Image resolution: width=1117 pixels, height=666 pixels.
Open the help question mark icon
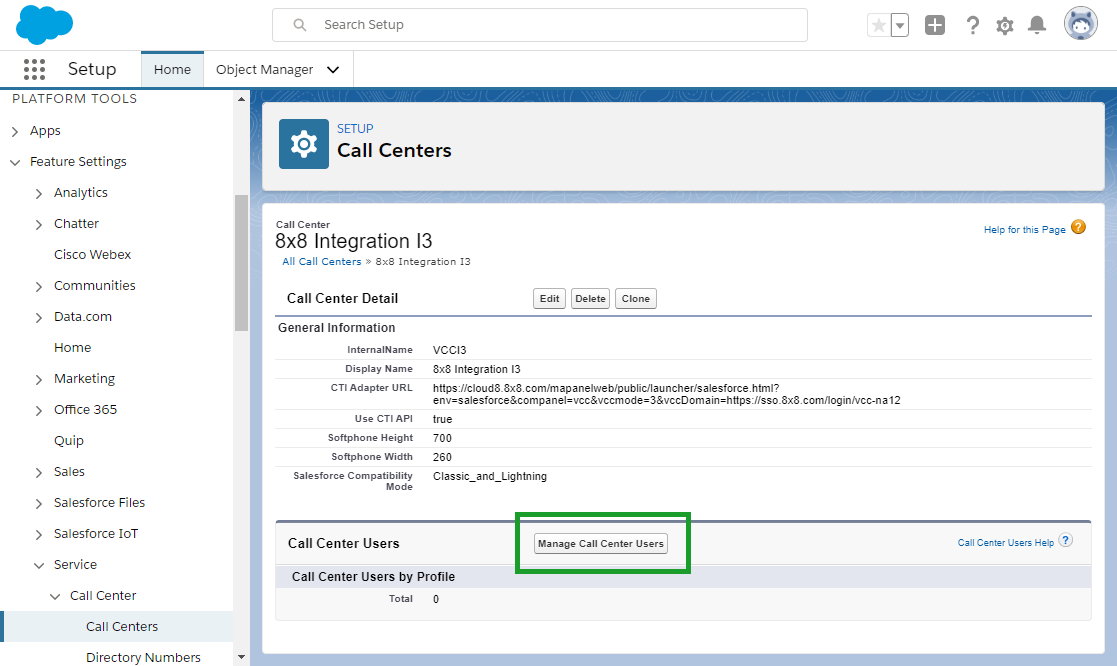click(972, 25)
